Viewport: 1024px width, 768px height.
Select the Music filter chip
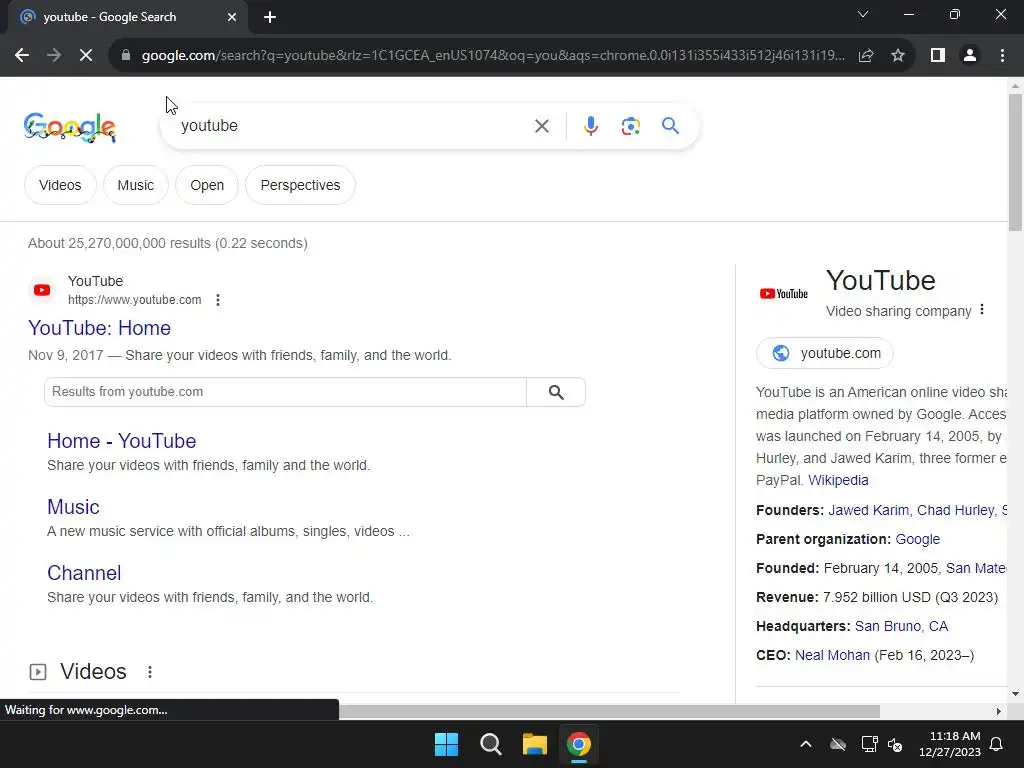click(x=136, y=185)
